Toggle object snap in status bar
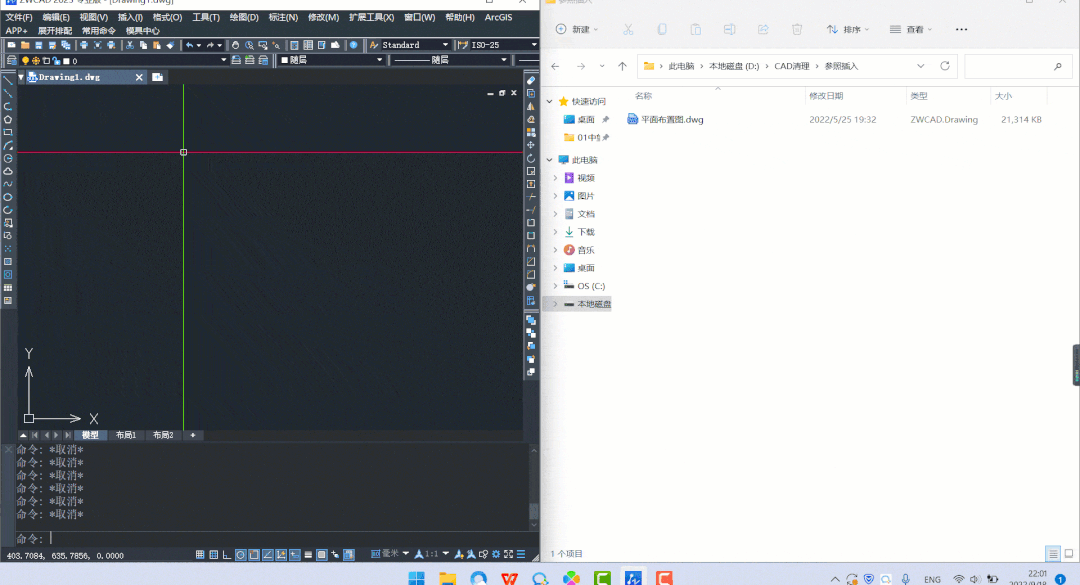The width and height of the screenshot is (1080, 585). pos(254,555)
